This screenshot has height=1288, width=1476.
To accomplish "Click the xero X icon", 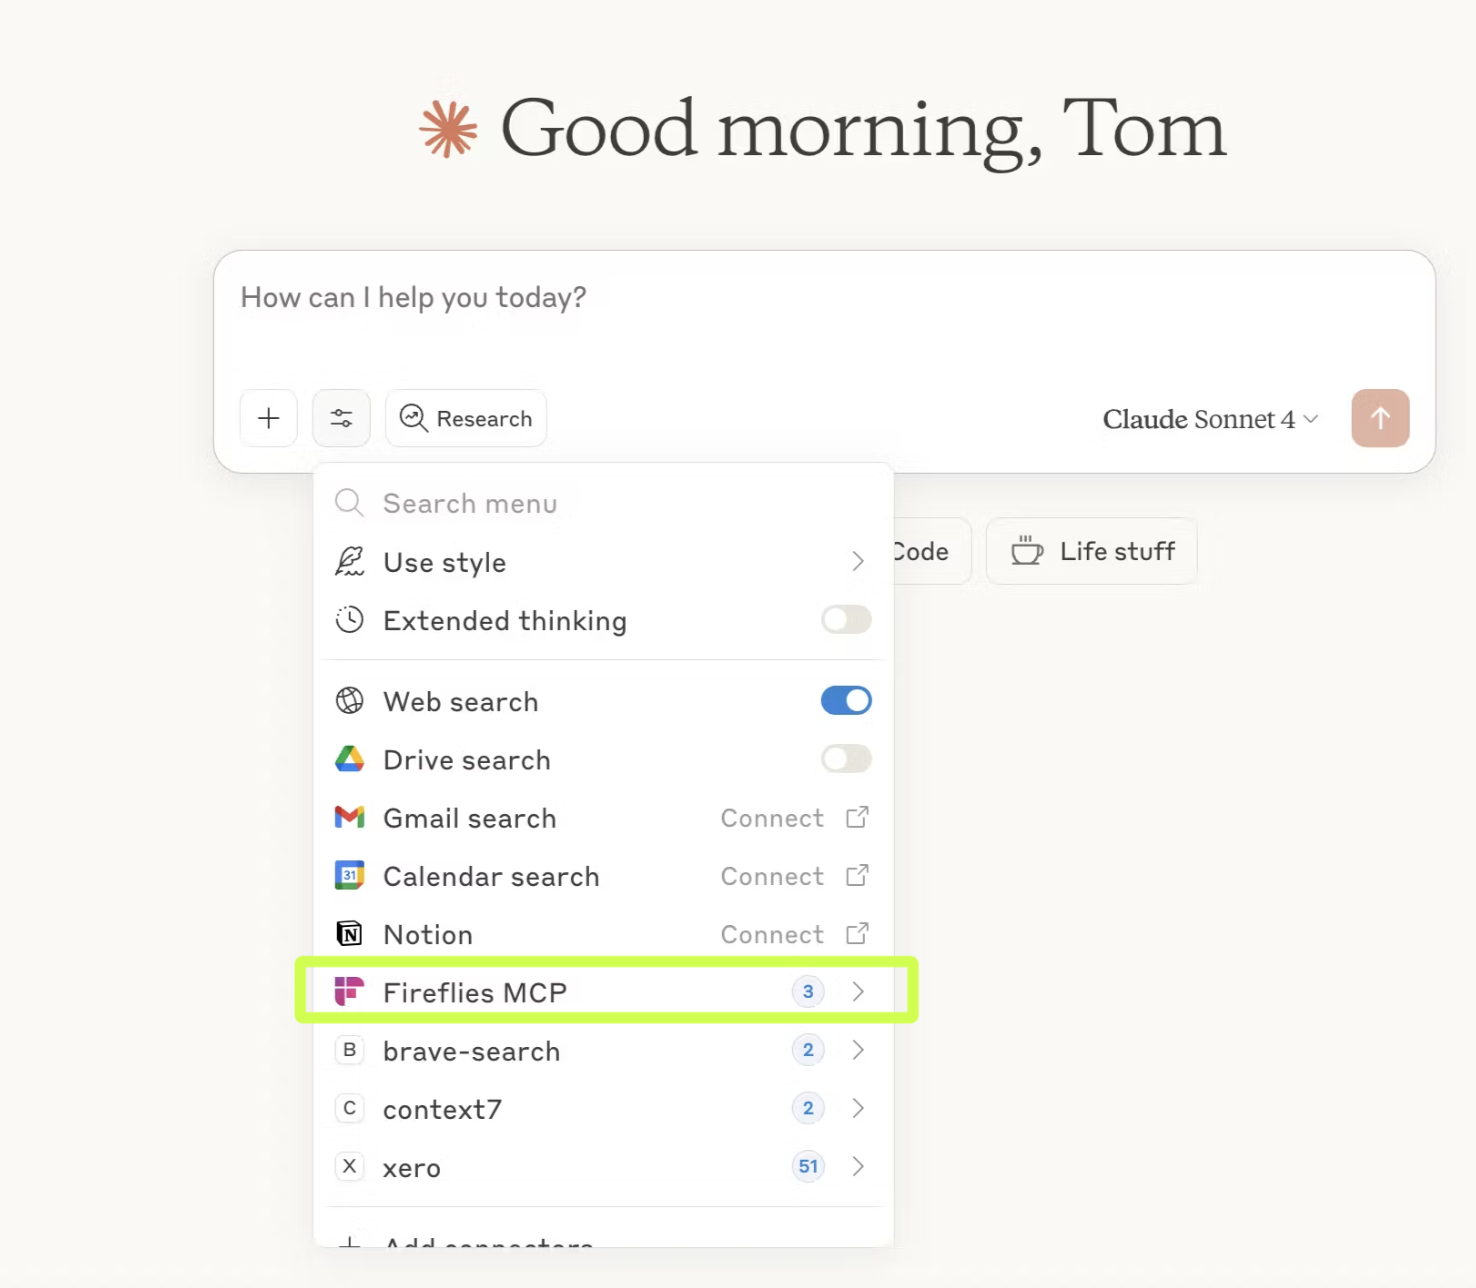I will coord(349,1166).
